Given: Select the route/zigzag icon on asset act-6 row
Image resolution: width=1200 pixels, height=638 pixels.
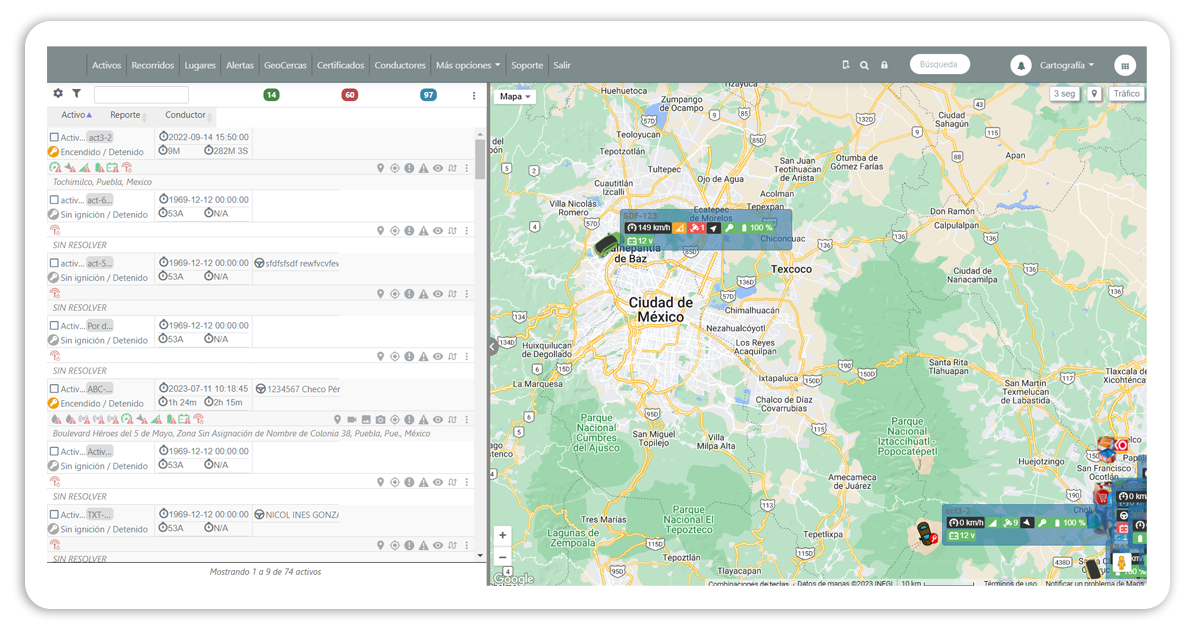Looking at the screenshot, I should (452, 230).
